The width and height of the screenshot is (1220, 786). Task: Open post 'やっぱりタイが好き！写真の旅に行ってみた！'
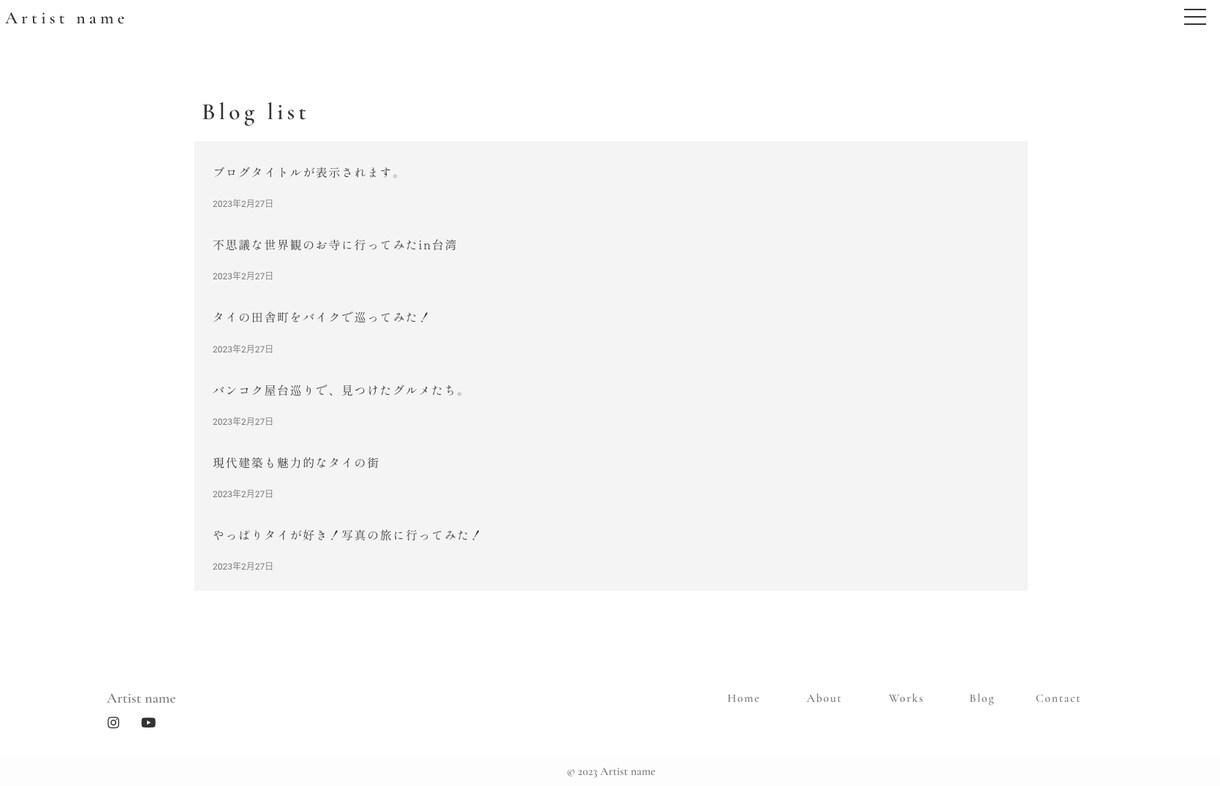(347, 535)
